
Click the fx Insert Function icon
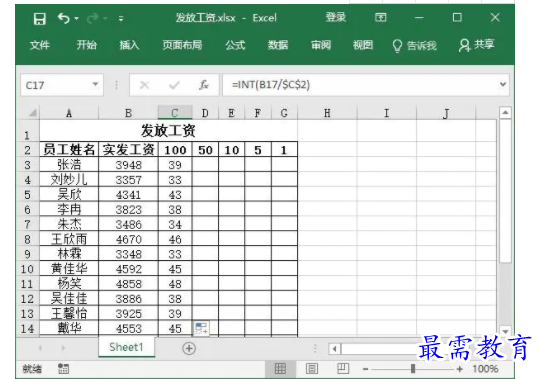pyautogui.click(x=204, y=85)
